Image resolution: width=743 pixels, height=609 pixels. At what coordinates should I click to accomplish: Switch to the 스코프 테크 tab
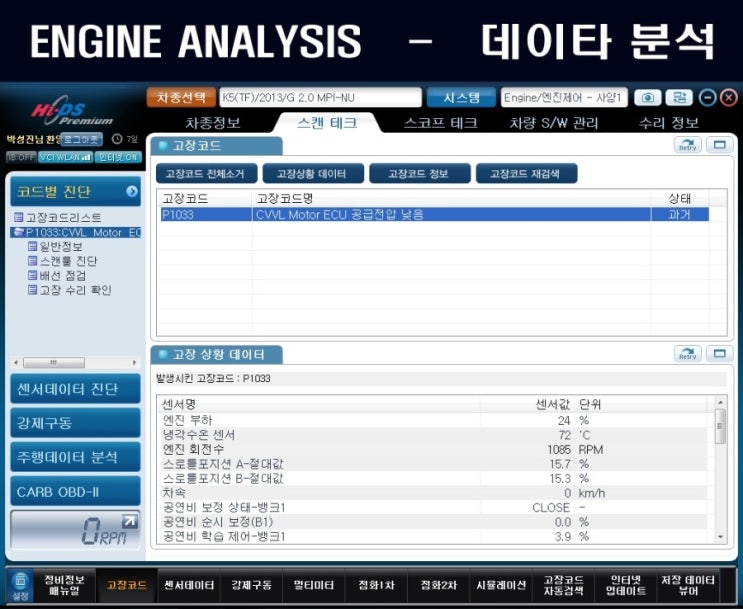[440, 123]
